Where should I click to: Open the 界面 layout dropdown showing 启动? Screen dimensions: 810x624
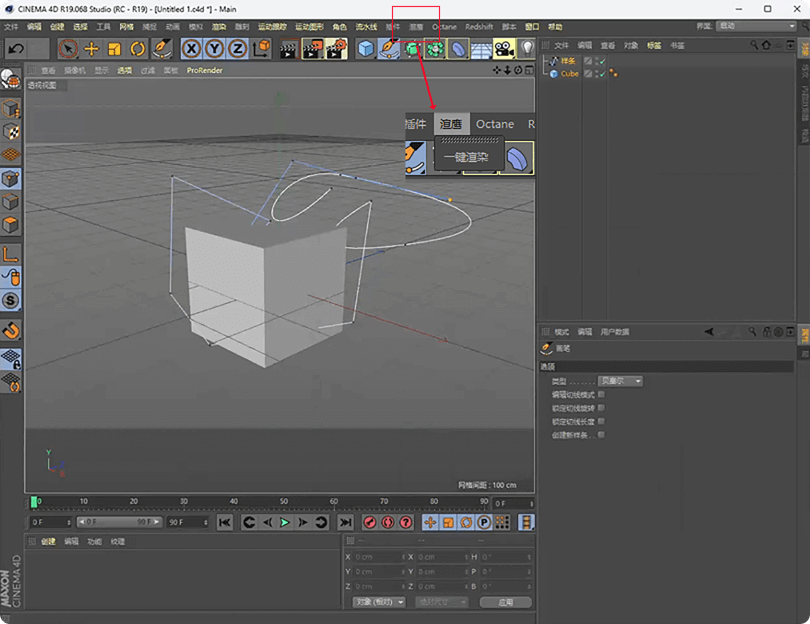click(757, 25)
